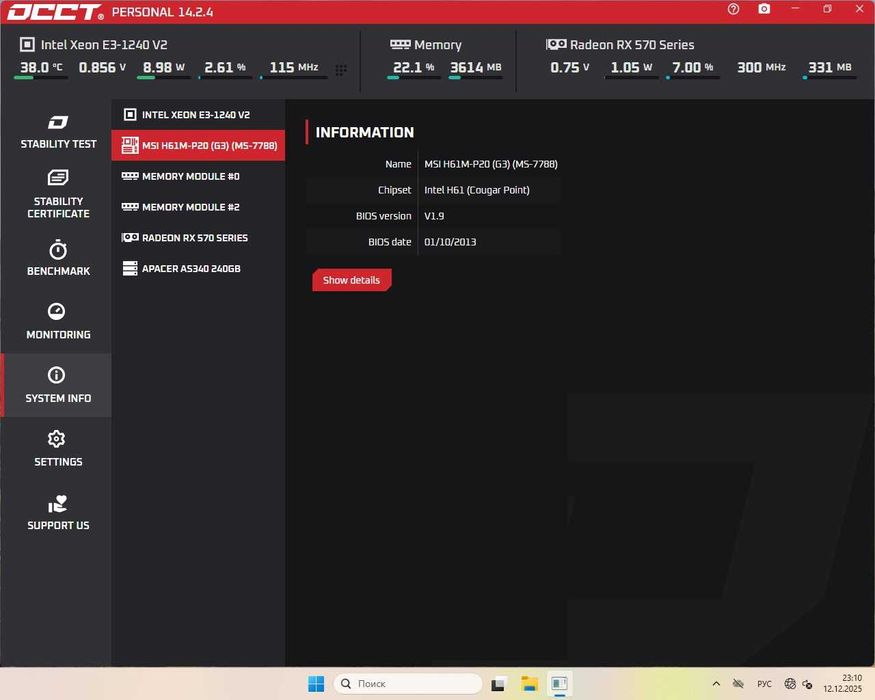Click the taskbar search box Поиск
This screenshot has height=700, width=875.
pyautogui.click(x=408, y=684)
